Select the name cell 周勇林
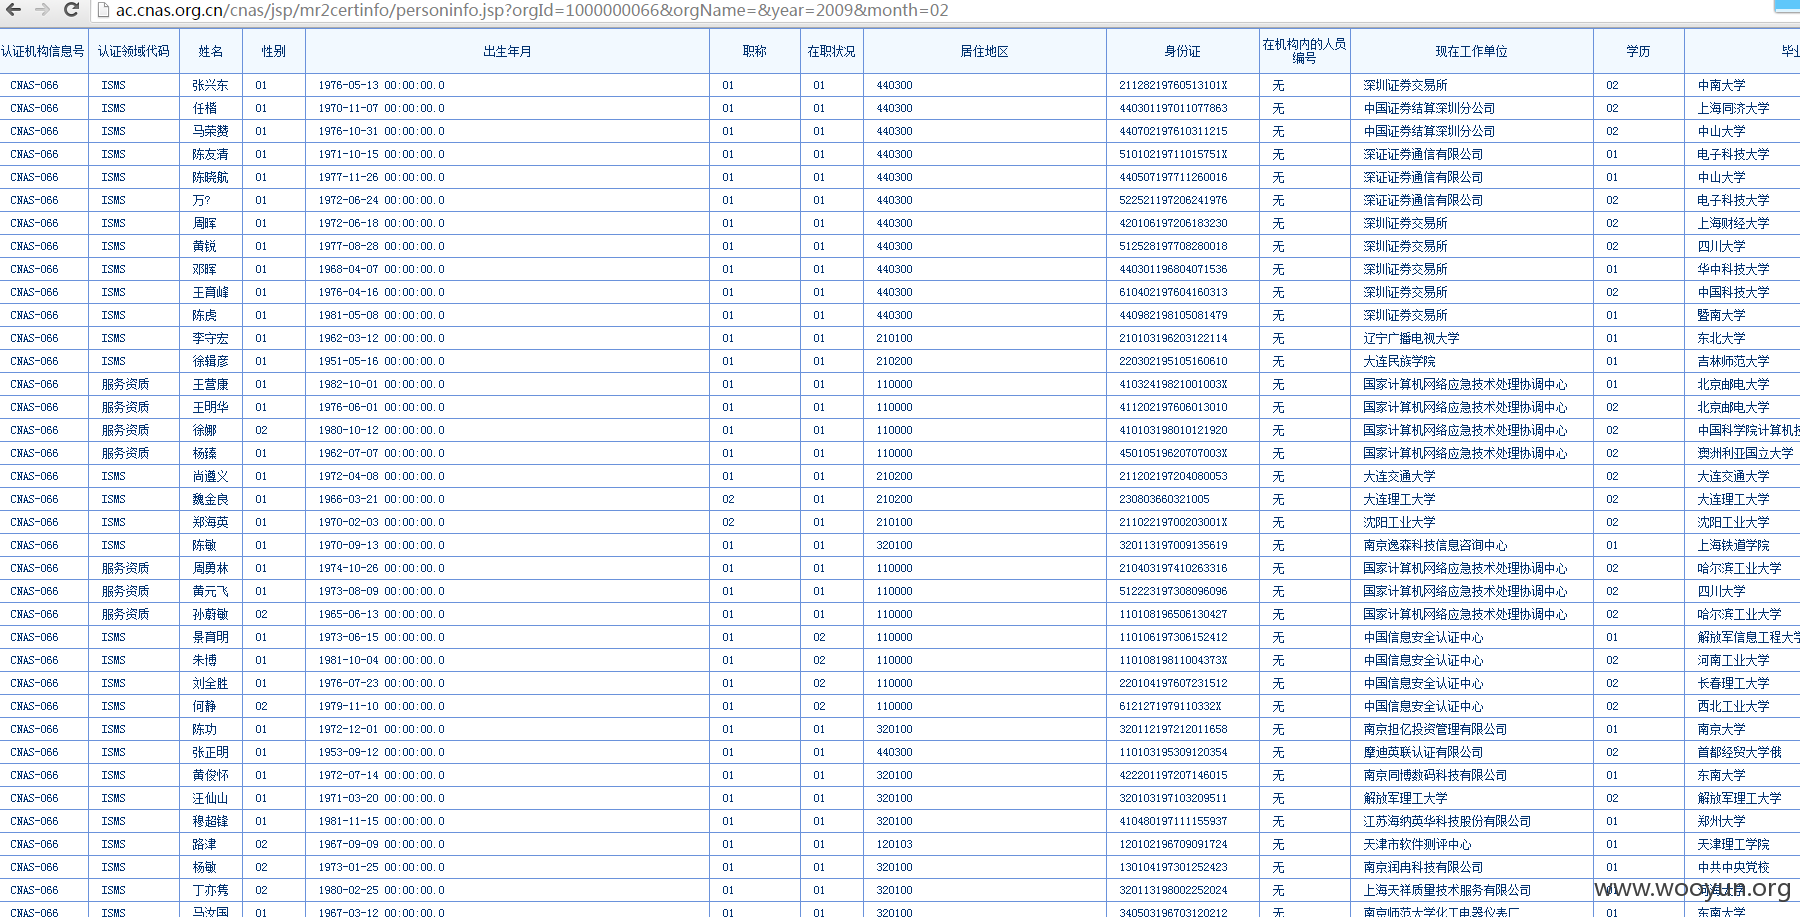Viewport: 1800px width, 917px height. click(211, 568)
